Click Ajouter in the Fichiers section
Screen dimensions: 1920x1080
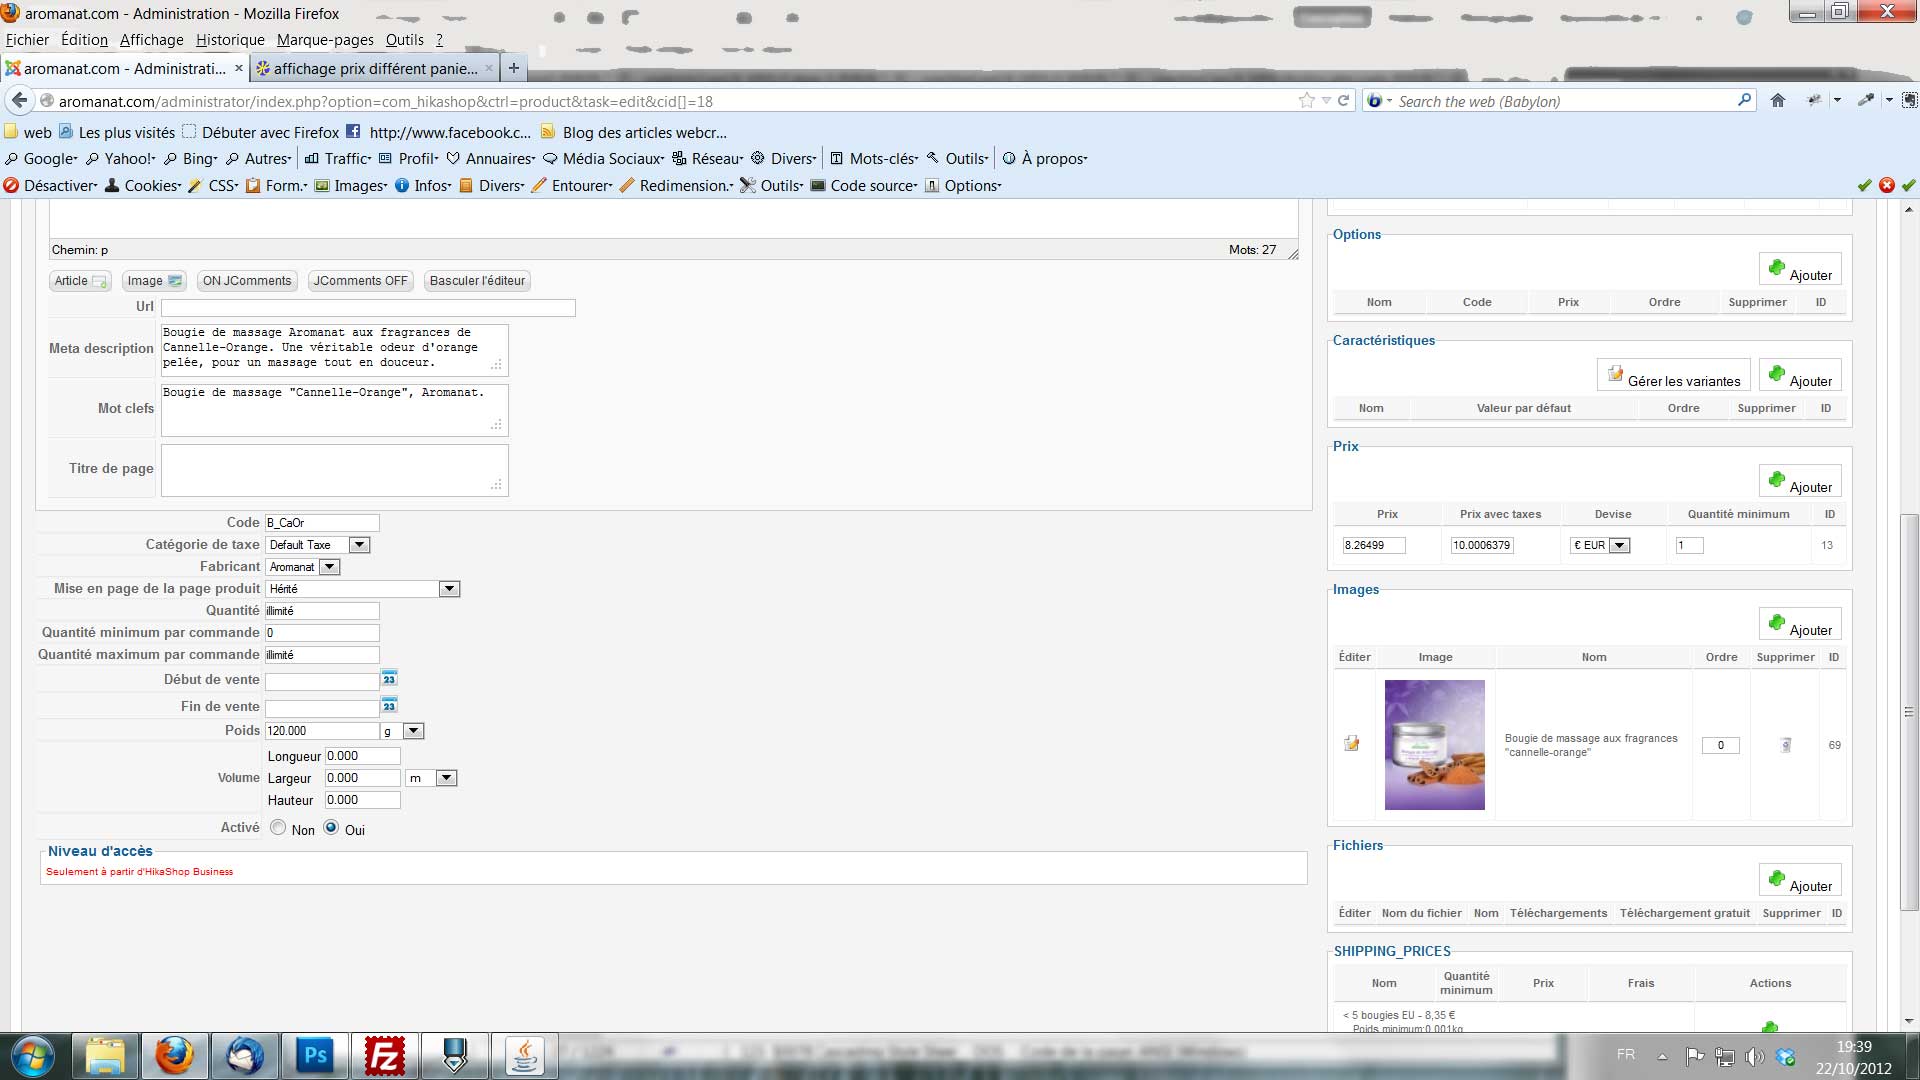(1800, 880)
